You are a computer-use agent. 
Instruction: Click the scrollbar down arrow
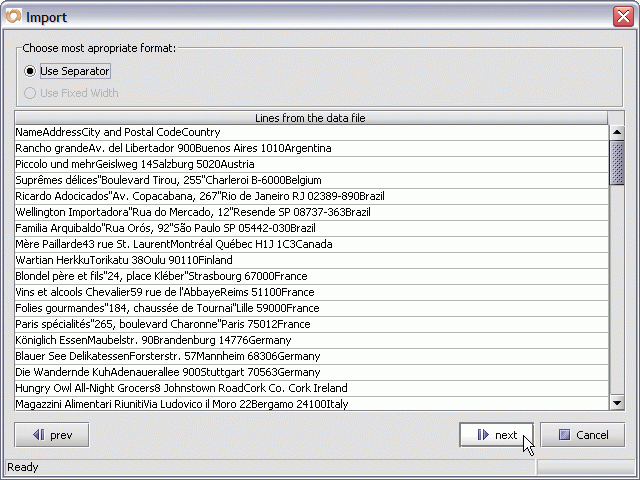[x=617, y=403]
